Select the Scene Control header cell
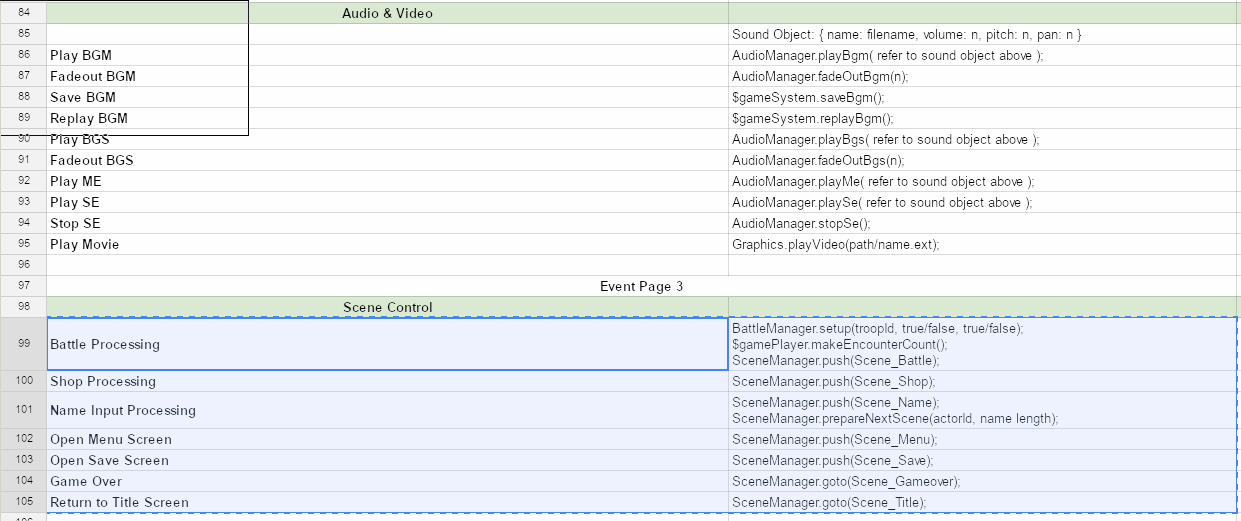This screenshot has height=521, width=1241. point(387,307)
